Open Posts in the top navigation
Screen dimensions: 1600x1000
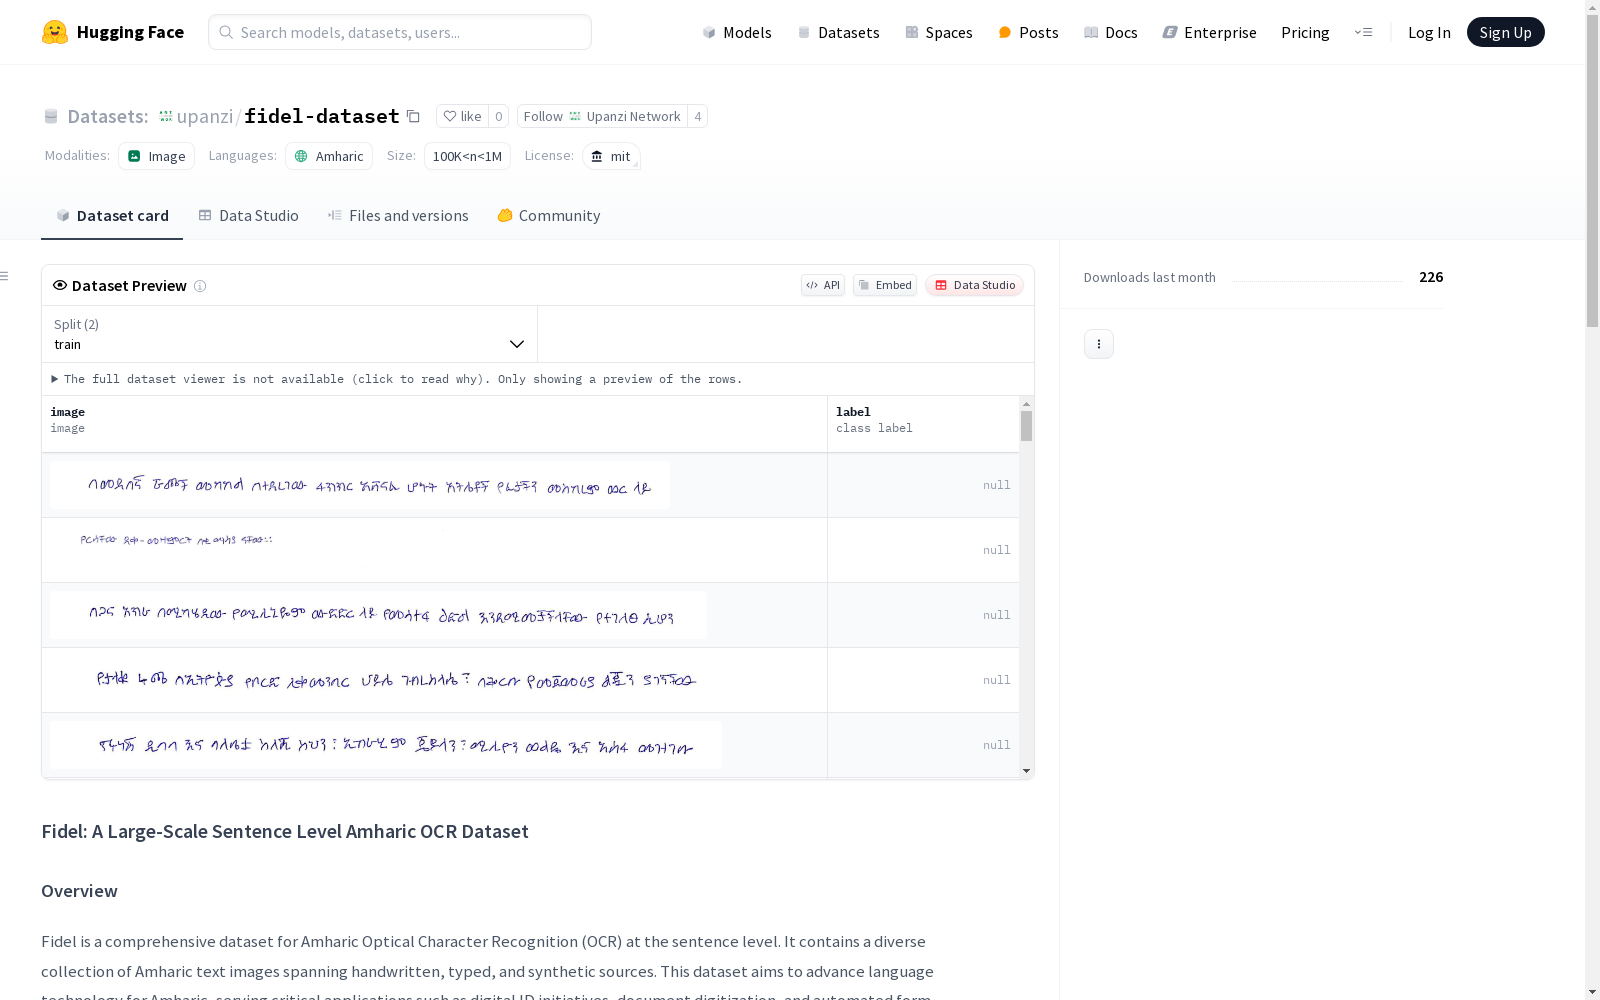(1029, 32)
